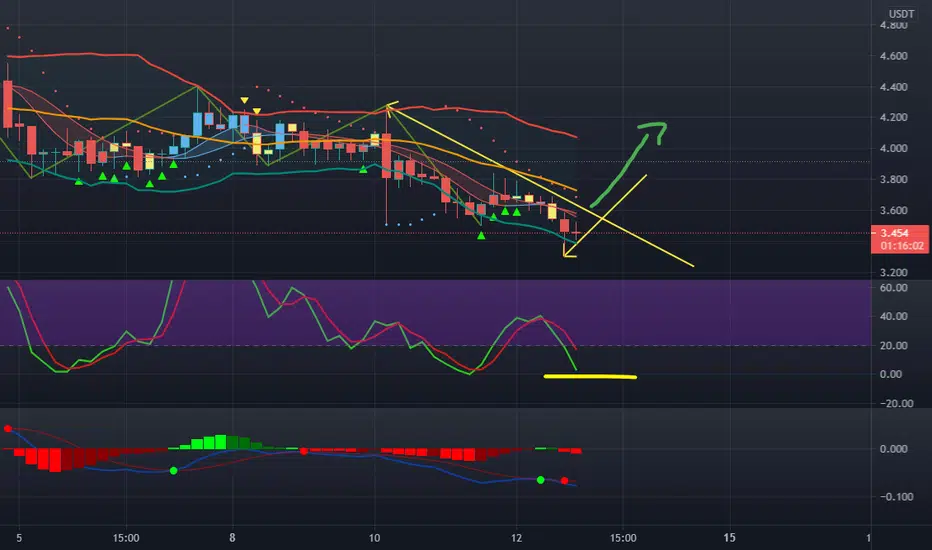Select the 3.200 price axis label

pos(893,272)
